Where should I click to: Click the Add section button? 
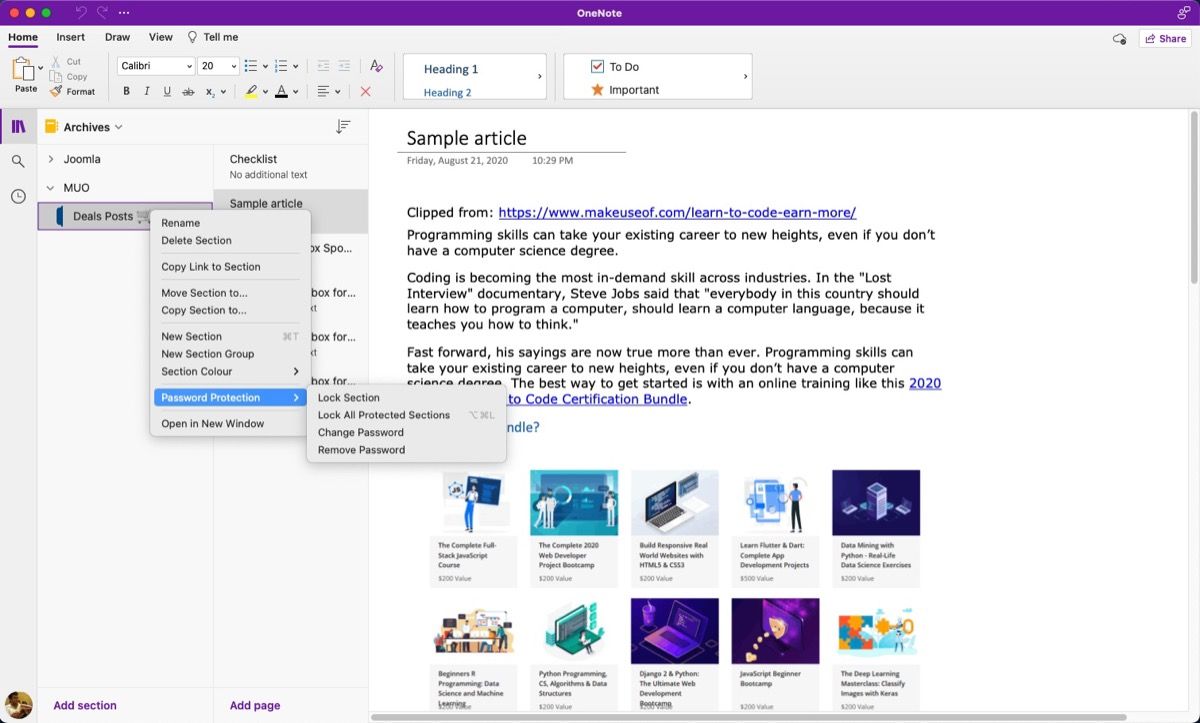pyautogui.click(x=84, y=705)
